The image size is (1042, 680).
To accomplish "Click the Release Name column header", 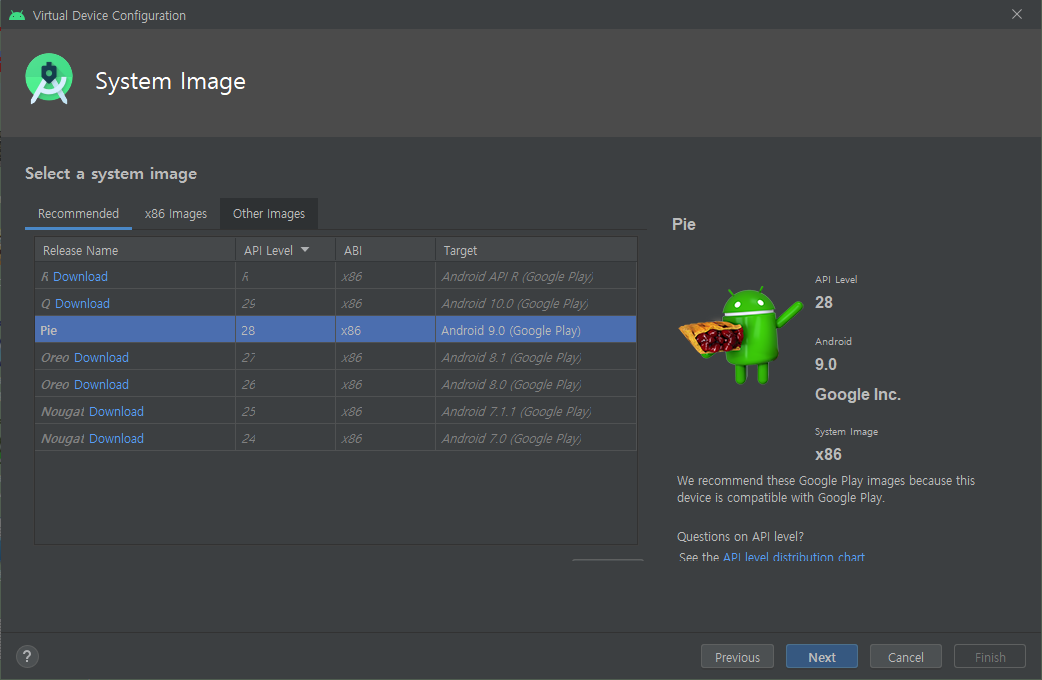I will (135, 250).
